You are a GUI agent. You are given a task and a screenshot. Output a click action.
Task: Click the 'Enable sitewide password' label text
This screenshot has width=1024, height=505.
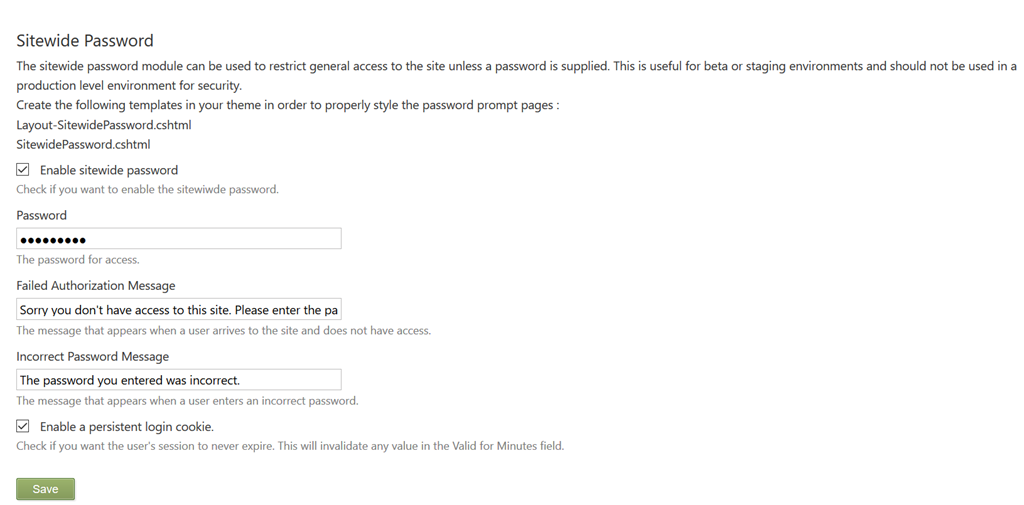click(x=109, y=170)
